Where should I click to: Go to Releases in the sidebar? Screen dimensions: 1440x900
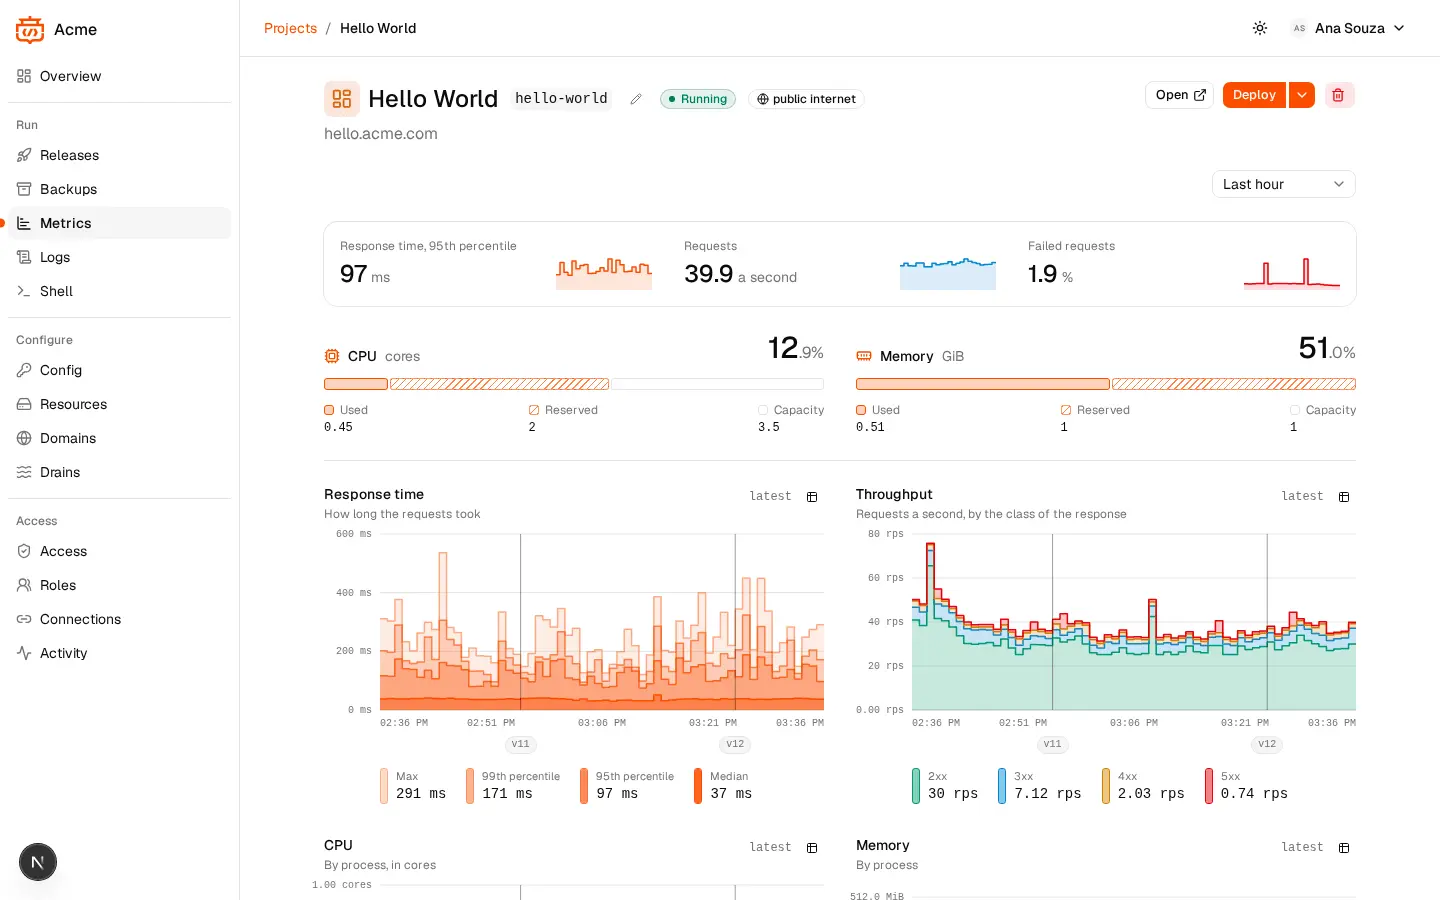point(120,155)
